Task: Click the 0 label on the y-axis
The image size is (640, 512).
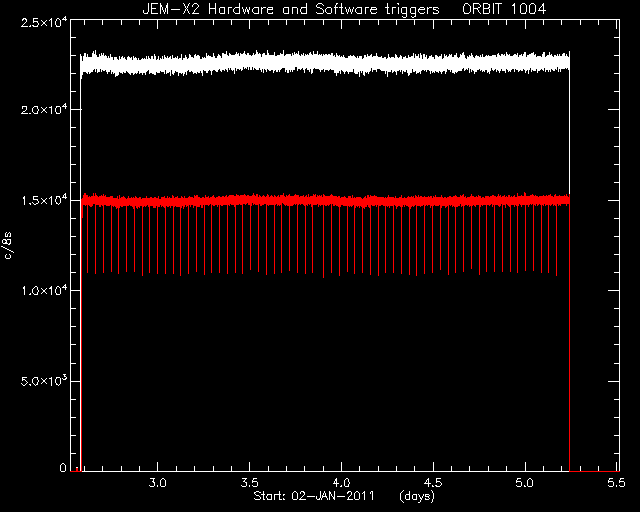Action: point(63,467)
